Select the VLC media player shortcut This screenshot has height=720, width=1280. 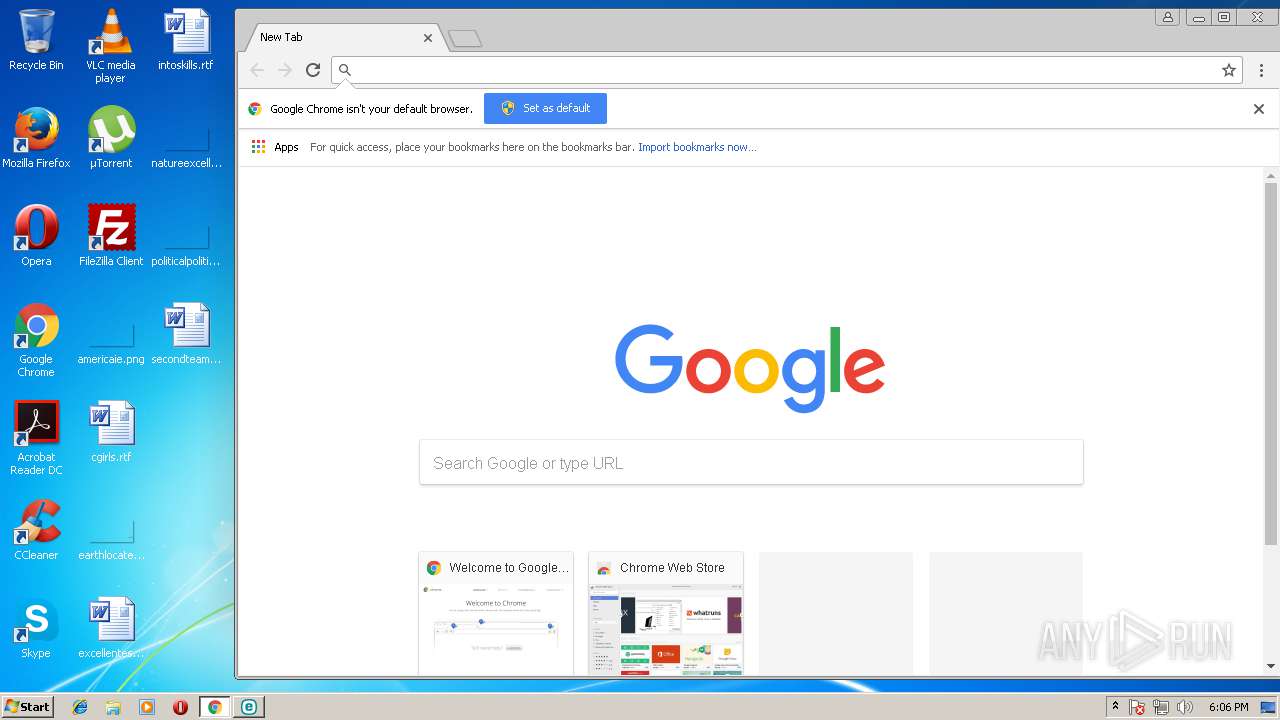110,46
